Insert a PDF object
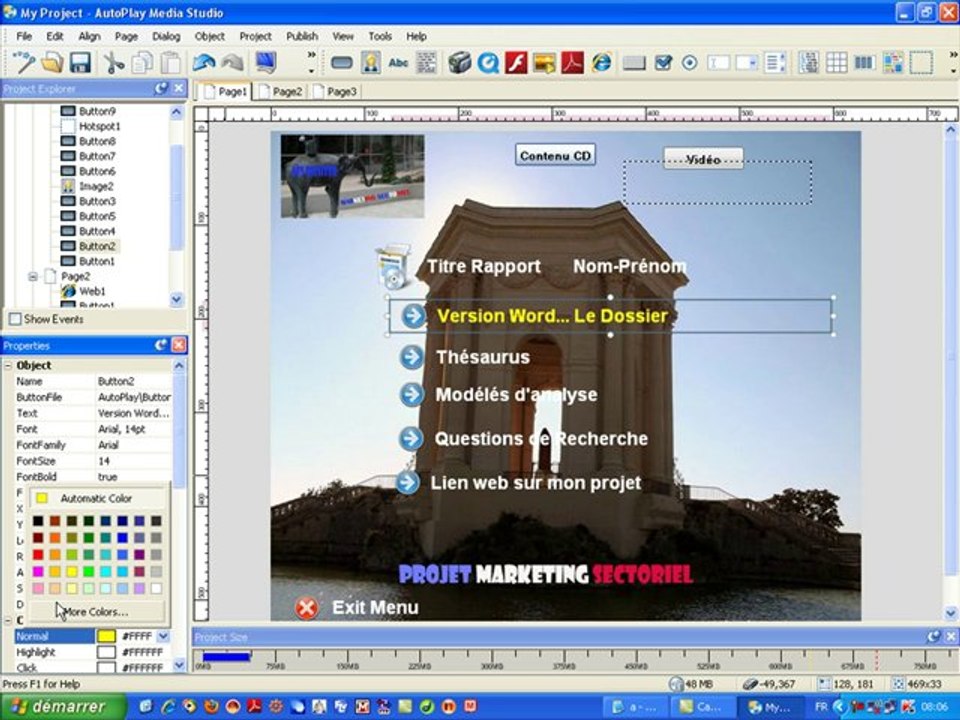This screenshot has height=720, width=960. [x=572, y=62]
